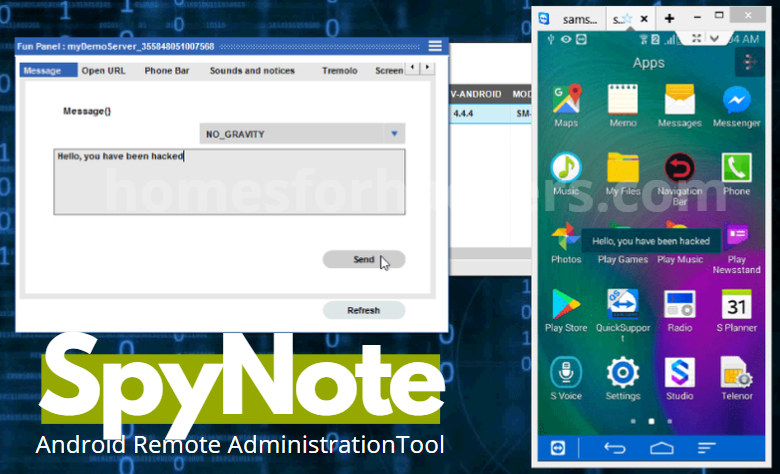Open the My Files folder app

(x=623, y=168)
